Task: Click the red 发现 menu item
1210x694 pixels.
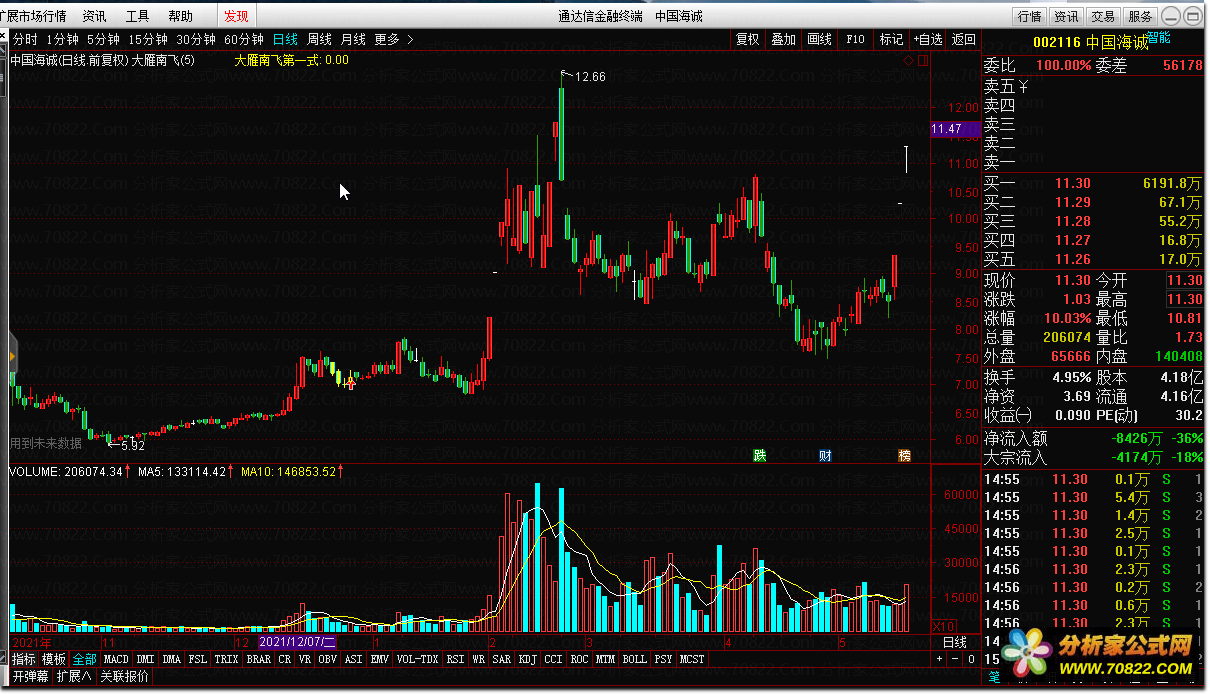Action: coord(237,16)
